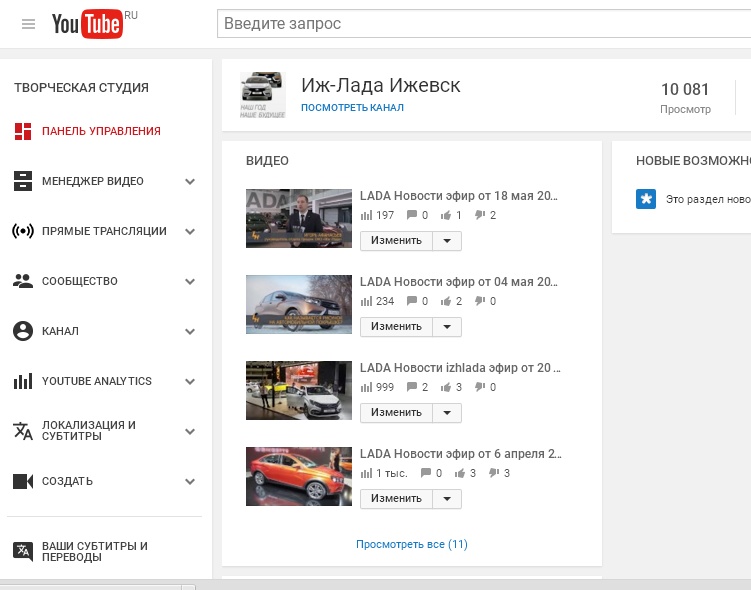
Task: Click the Создать camera icon
Action: point(23,481)
